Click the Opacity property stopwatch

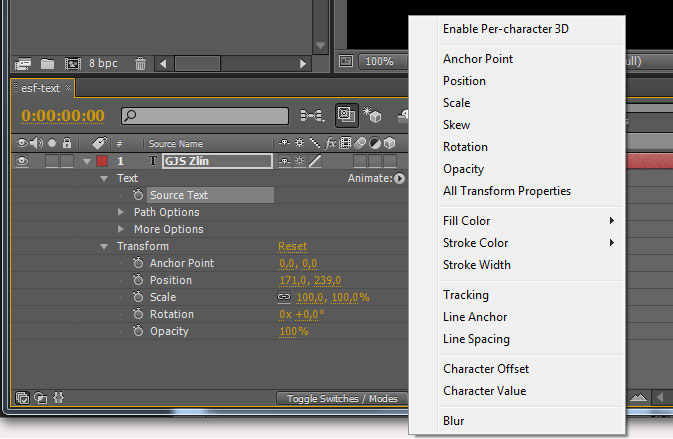[x=138, y=331]
